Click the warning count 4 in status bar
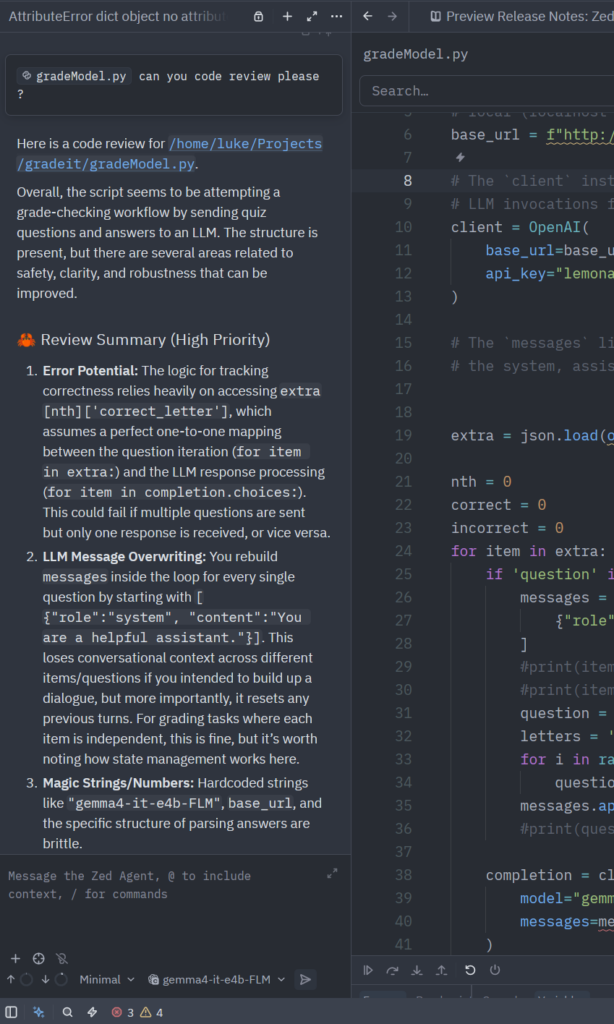The height and width of the screenshot is (1024, 614). (x=152, y=1012)
